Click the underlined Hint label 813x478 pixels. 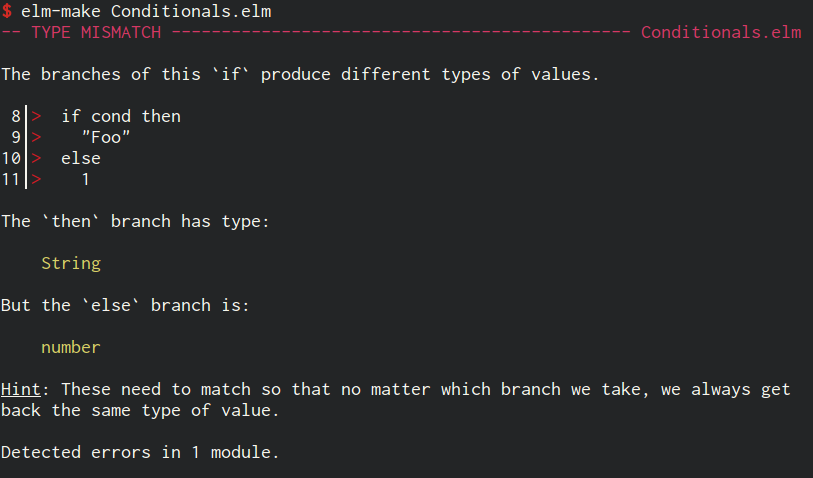pos(21,389)
